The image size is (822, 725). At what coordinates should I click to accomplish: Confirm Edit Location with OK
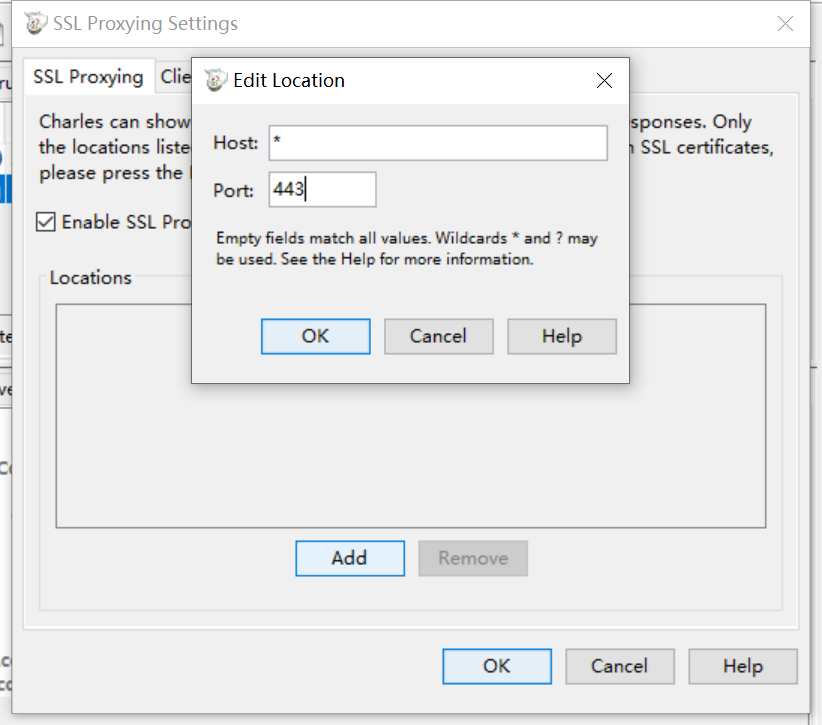click(x=316, y=336)
